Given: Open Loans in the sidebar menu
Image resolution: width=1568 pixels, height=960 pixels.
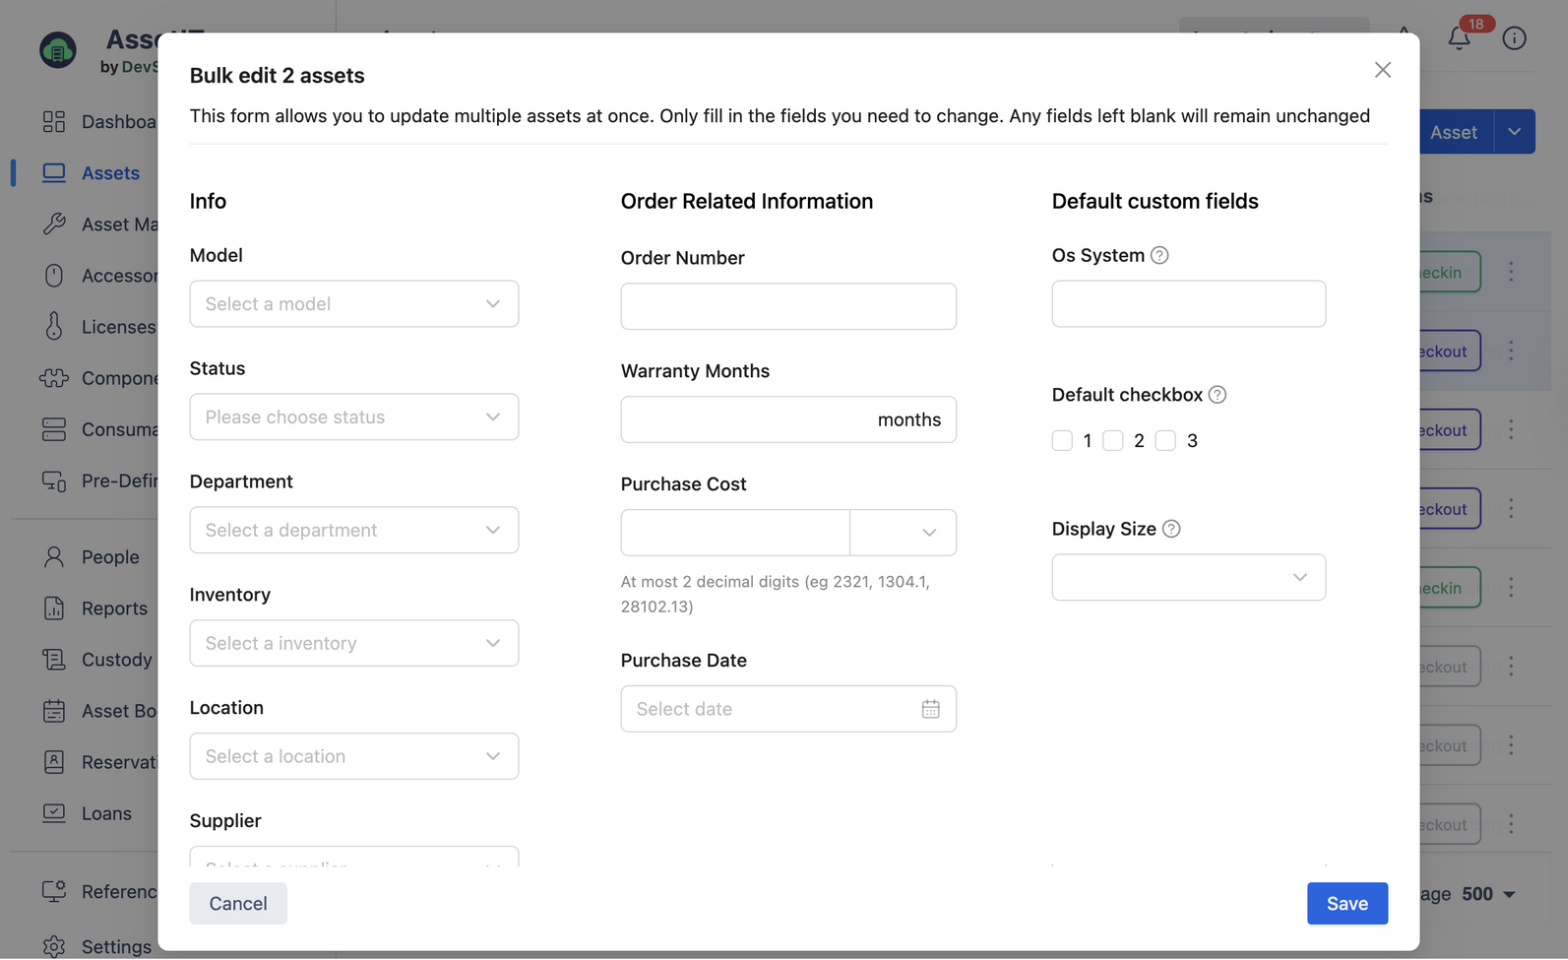Looking at the screenshot, I should click(x=106, y=813).
